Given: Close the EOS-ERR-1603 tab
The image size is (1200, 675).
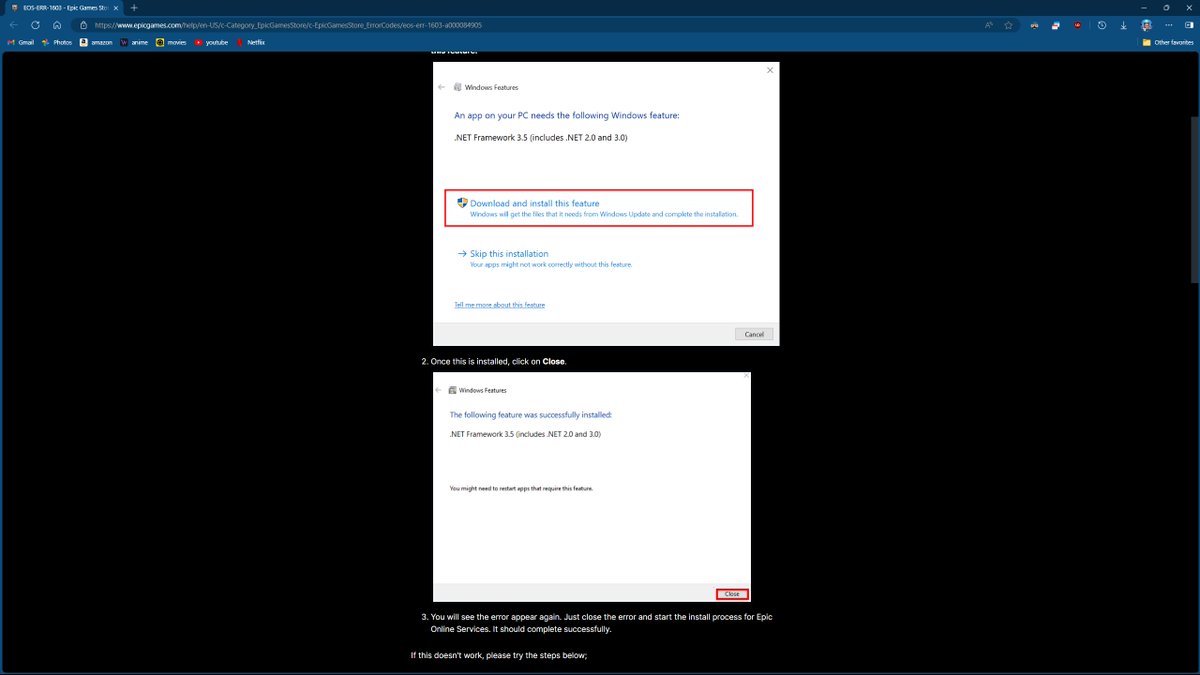Looking at the screenshot, I should click(115, 7).
